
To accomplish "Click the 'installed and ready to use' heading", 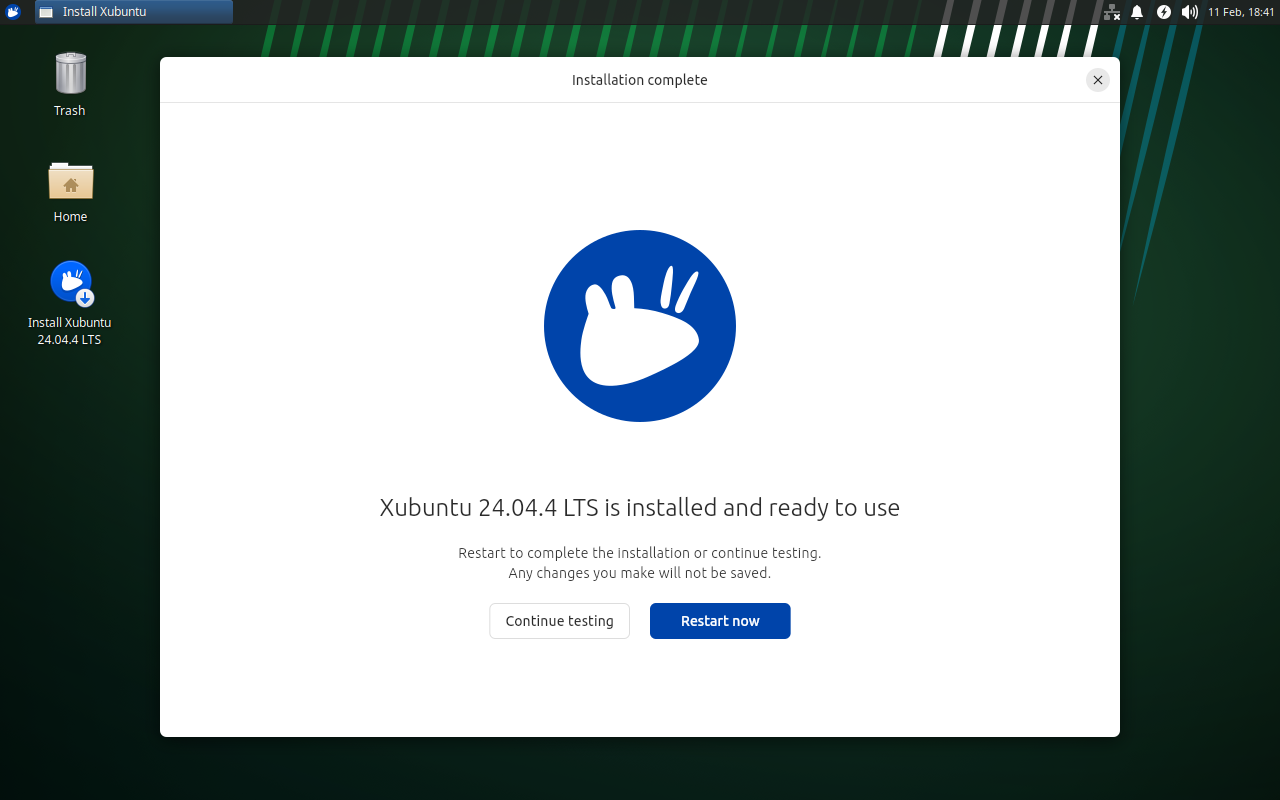I will point(640,508).
